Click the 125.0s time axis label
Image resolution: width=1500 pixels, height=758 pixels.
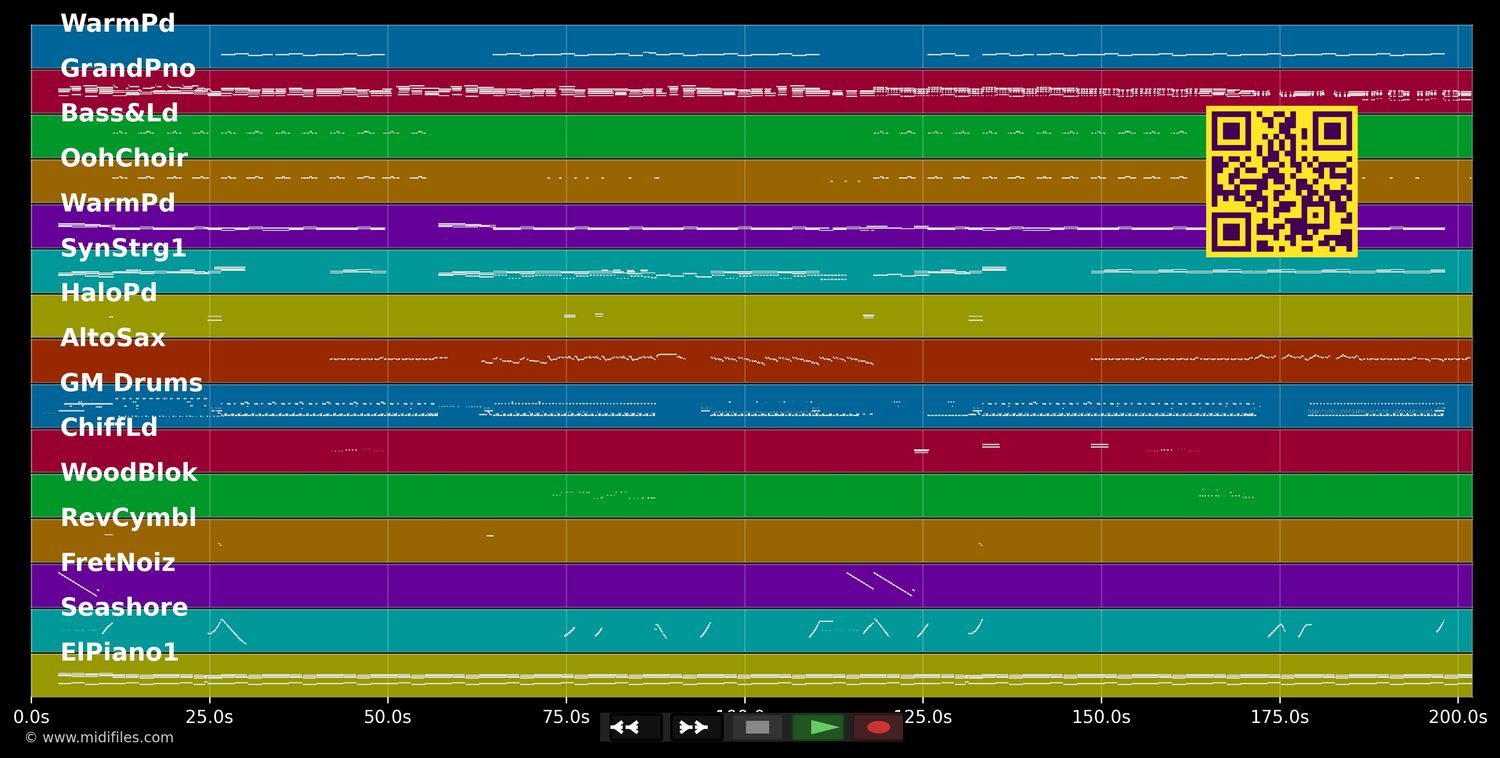click(923, 717)
